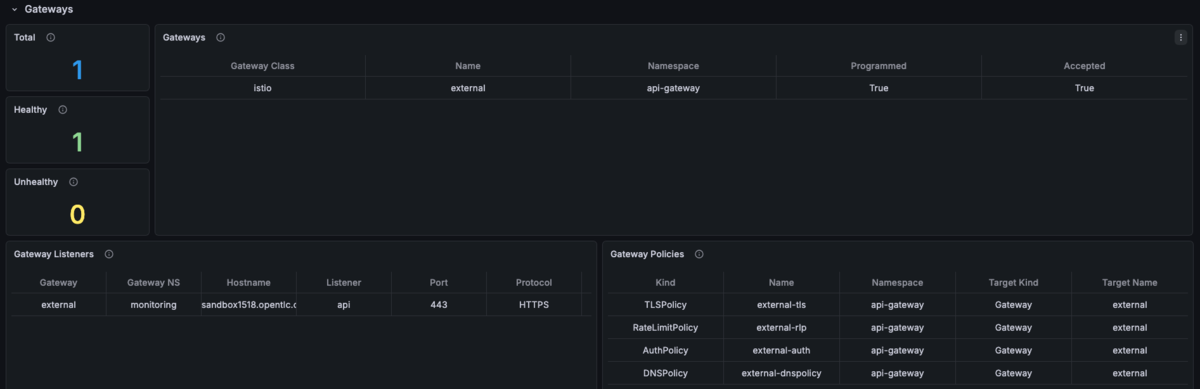The image size is (1200, 389).
Task: Select the HTTPS protocol cell
Action: [534, 305]
